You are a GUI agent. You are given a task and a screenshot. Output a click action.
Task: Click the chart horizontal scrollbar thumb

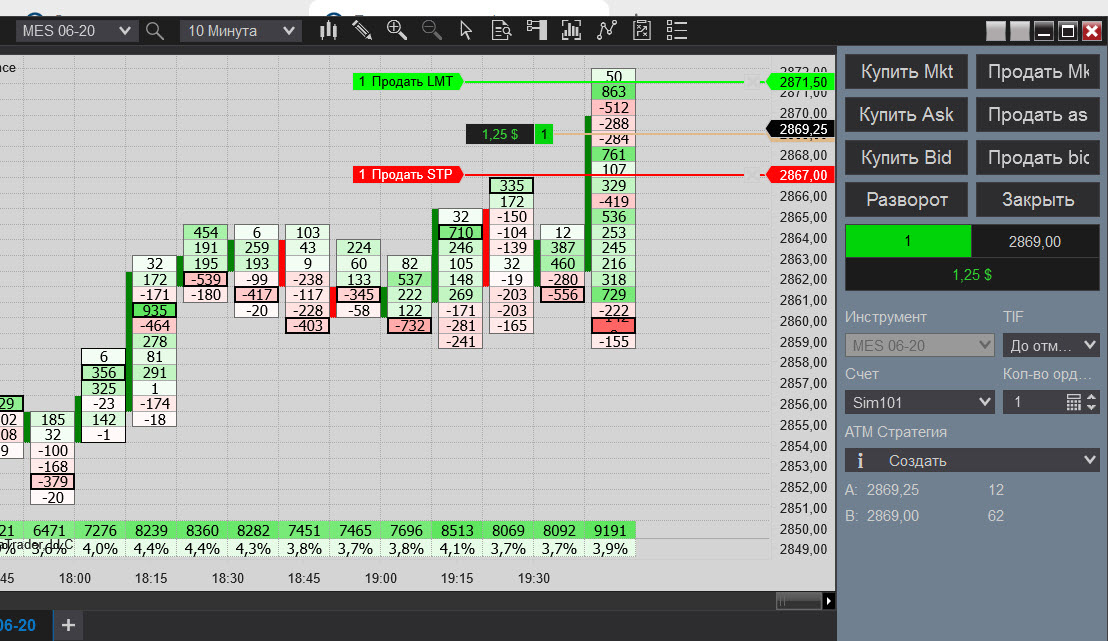coord(798,601)
